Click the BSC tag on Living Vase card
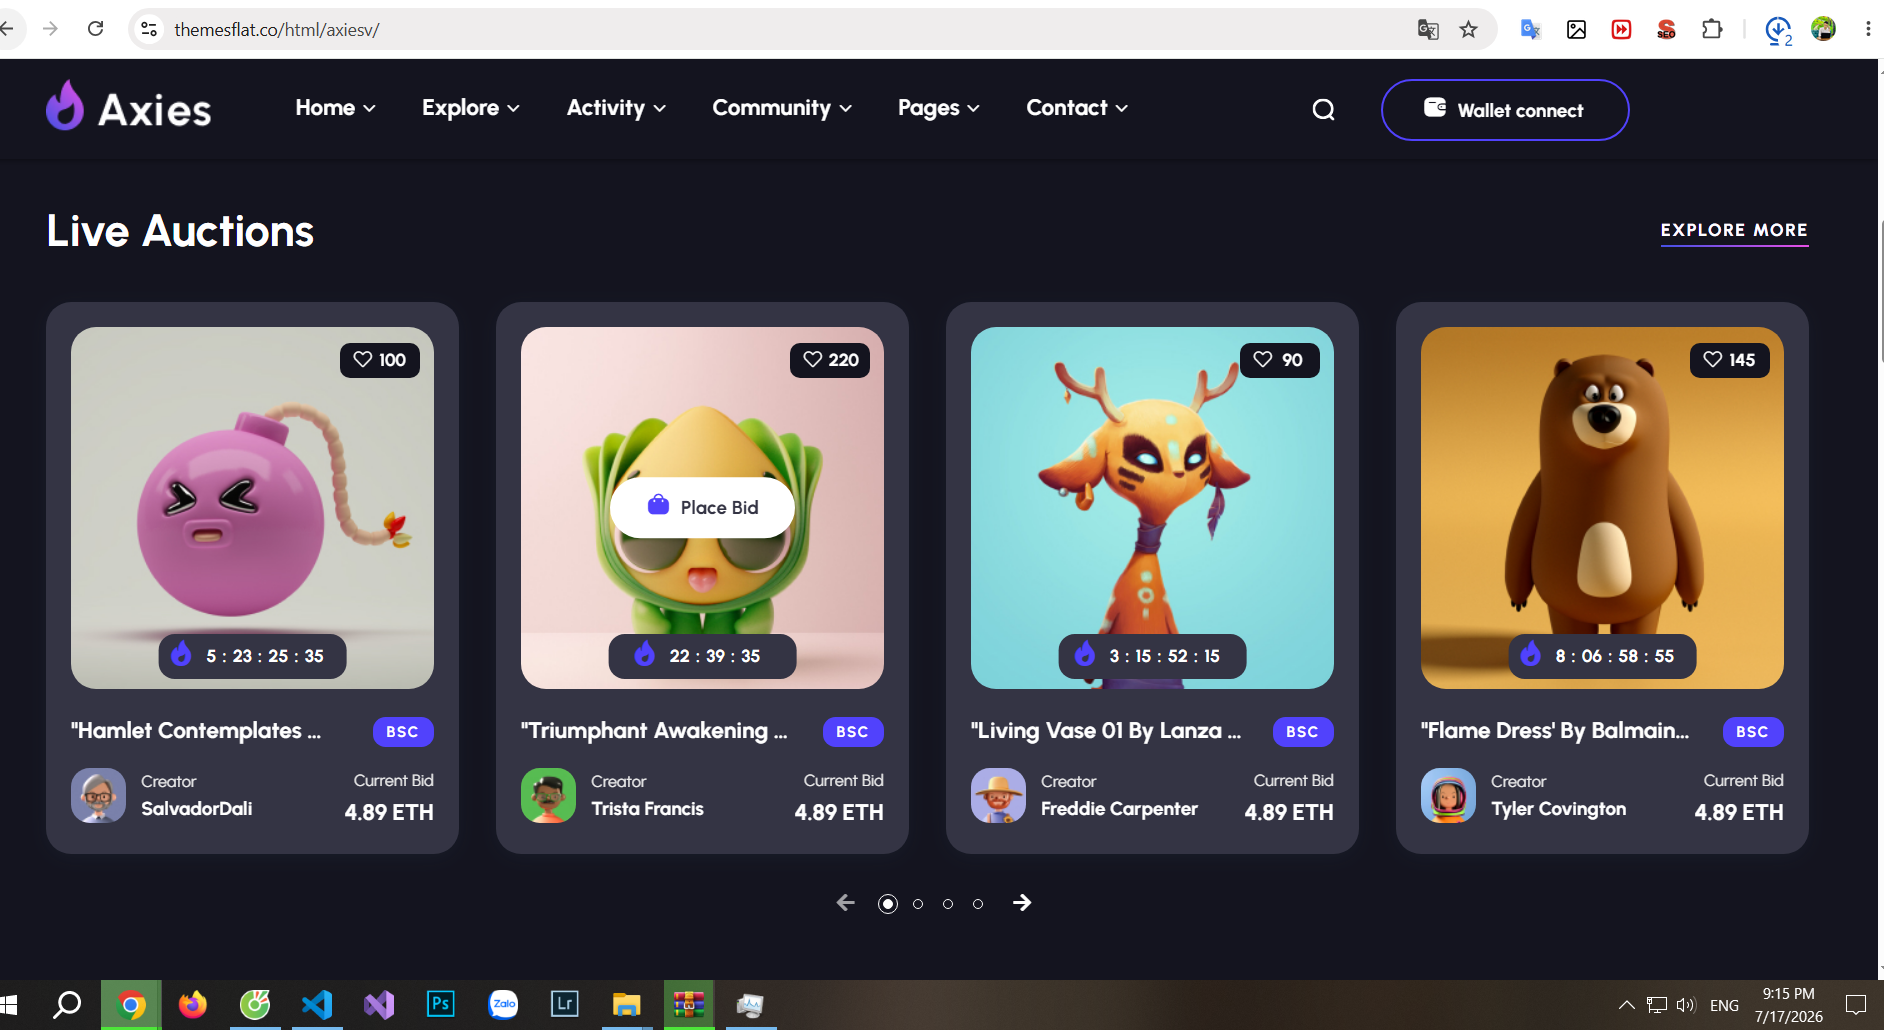1884x1030 pixels. pyautogui.click(x=1303, y=732)
